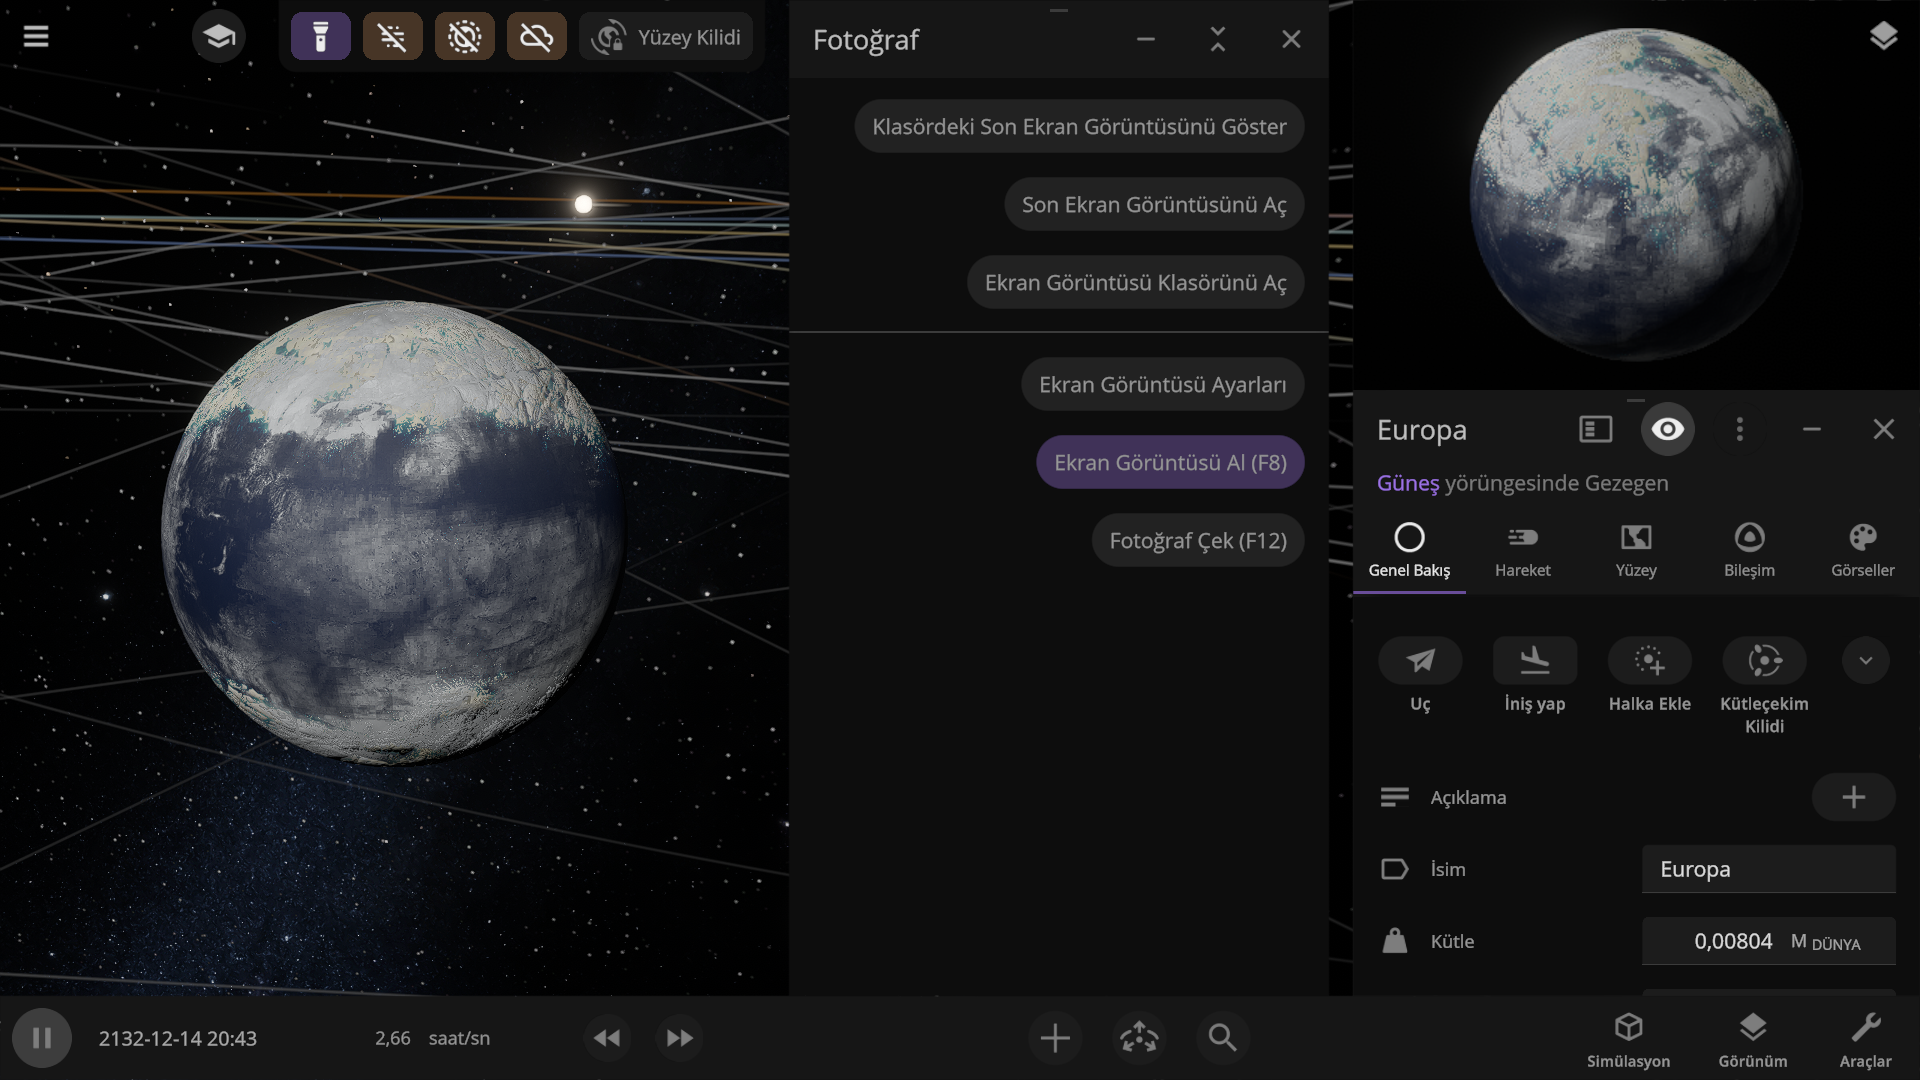Image resolution: width=1920 pixels, height=1080 pixels.
Task: Toggle Europa visibility eye icon
Action: 1668,429
